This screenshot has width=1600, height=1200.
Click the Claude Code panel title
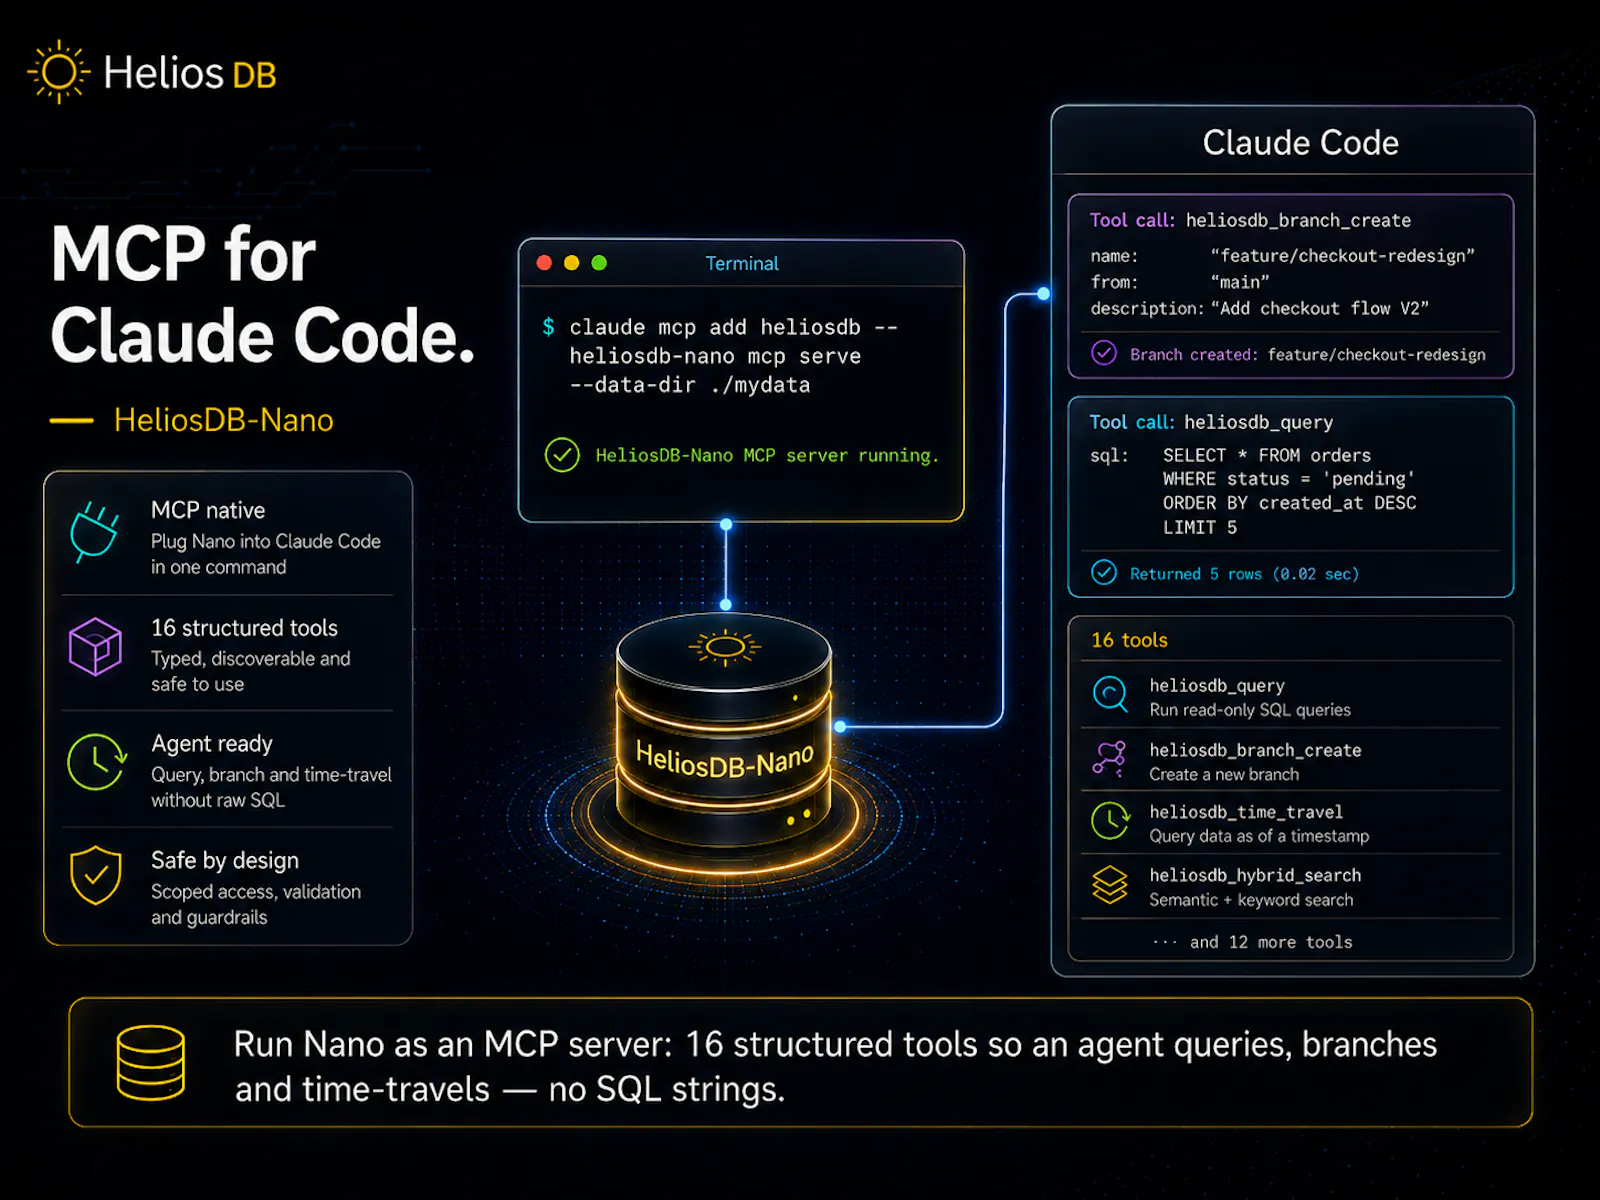point(1300,142)
